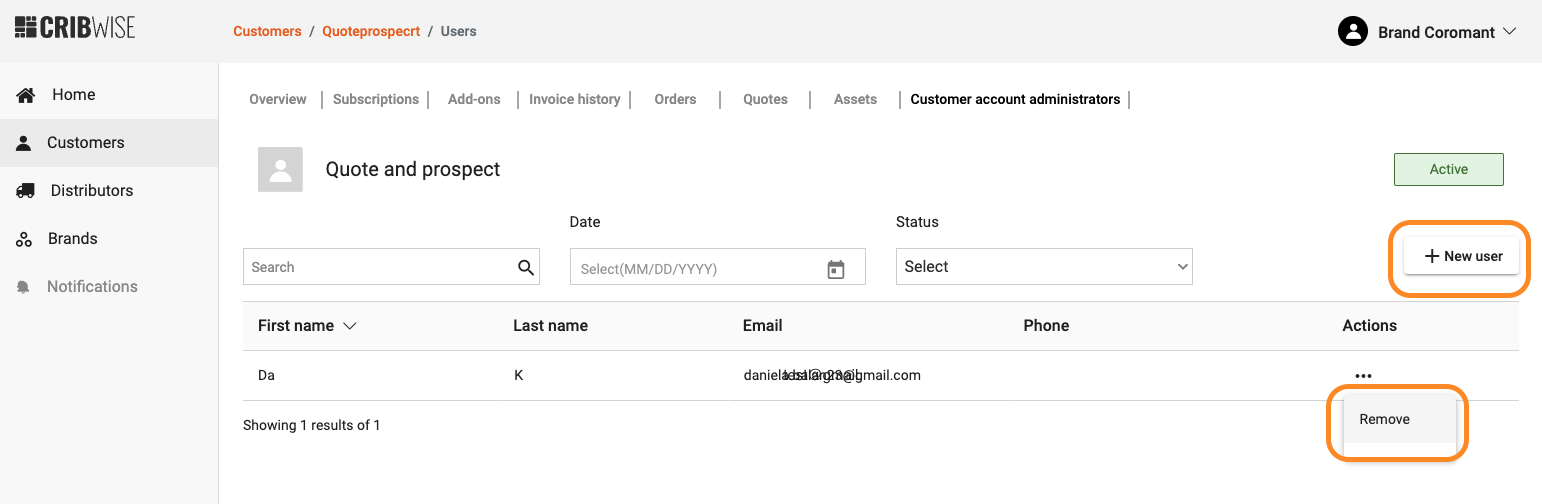1542x504 pixels.
Task: Open the Invoice history tab
Action: point(574,99)
